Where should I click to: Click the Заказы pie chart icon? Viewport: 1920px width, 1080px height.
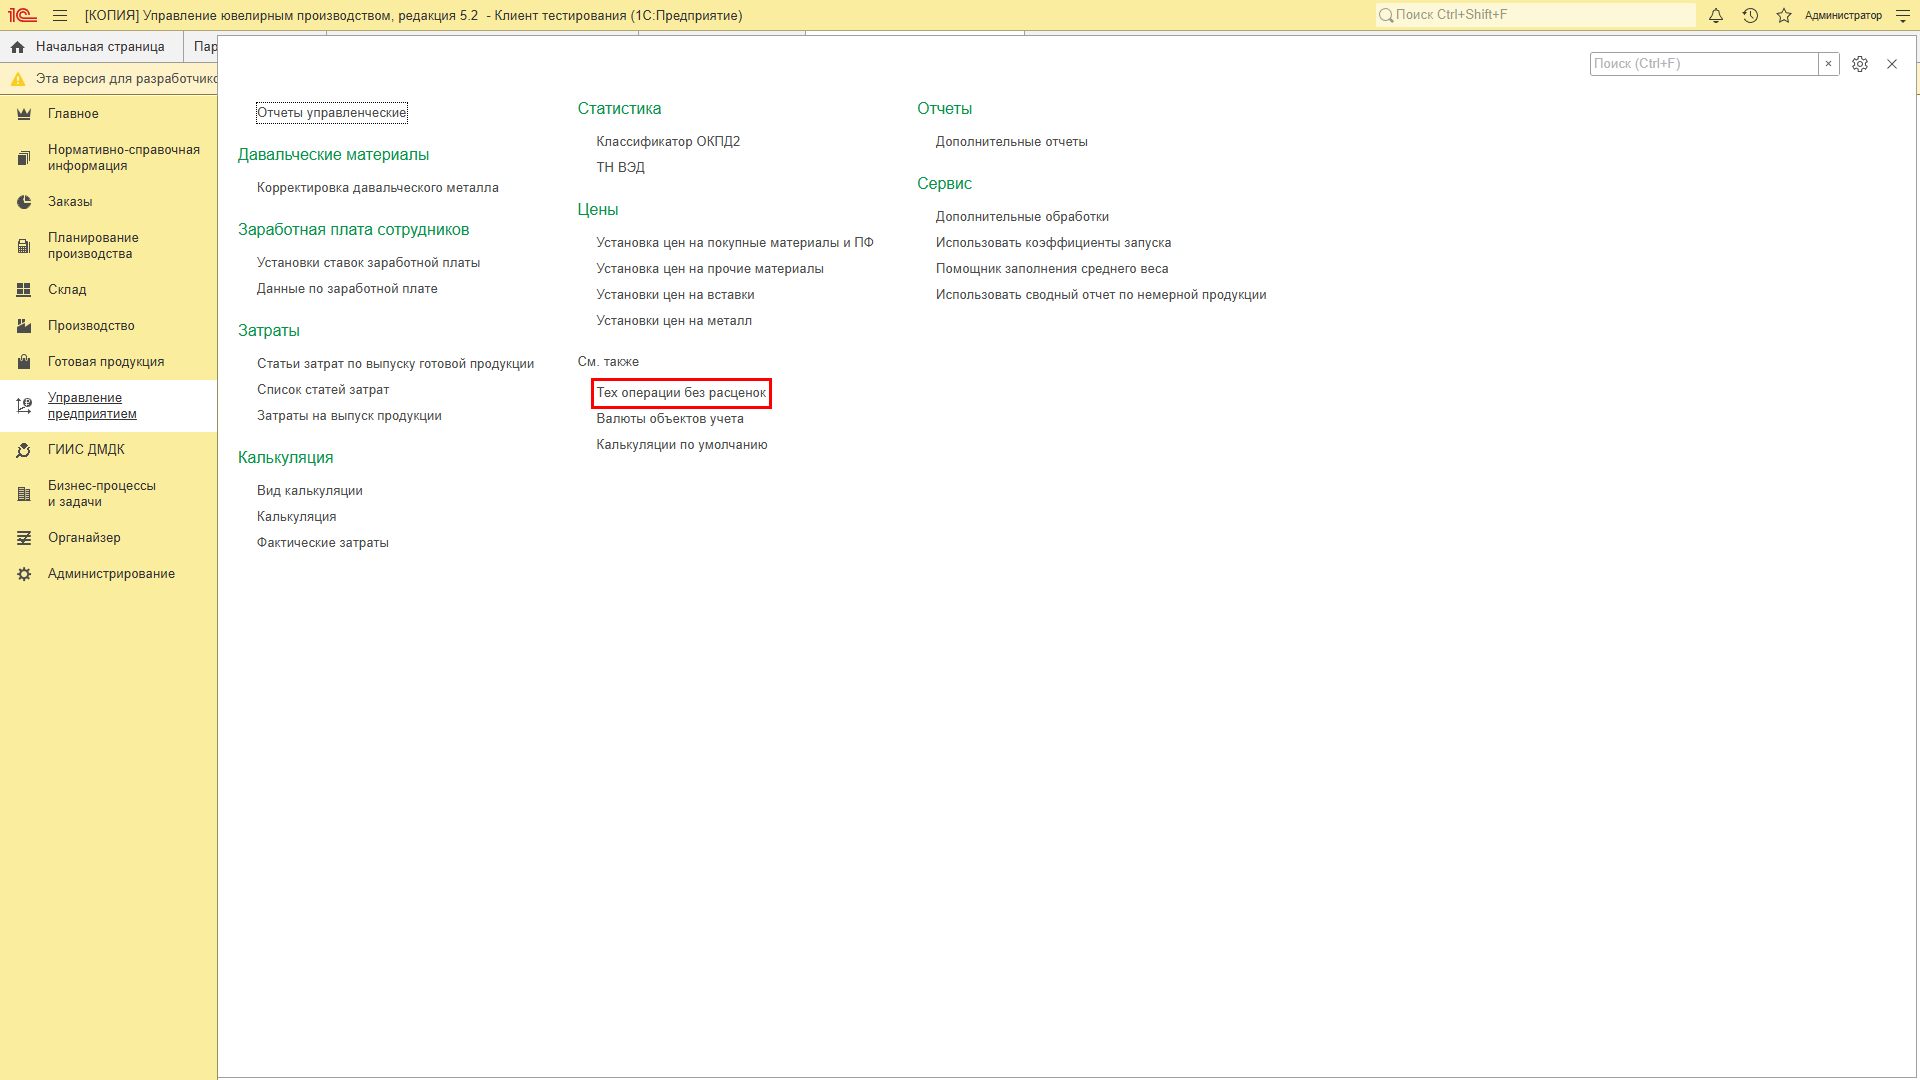click(24, 202)
